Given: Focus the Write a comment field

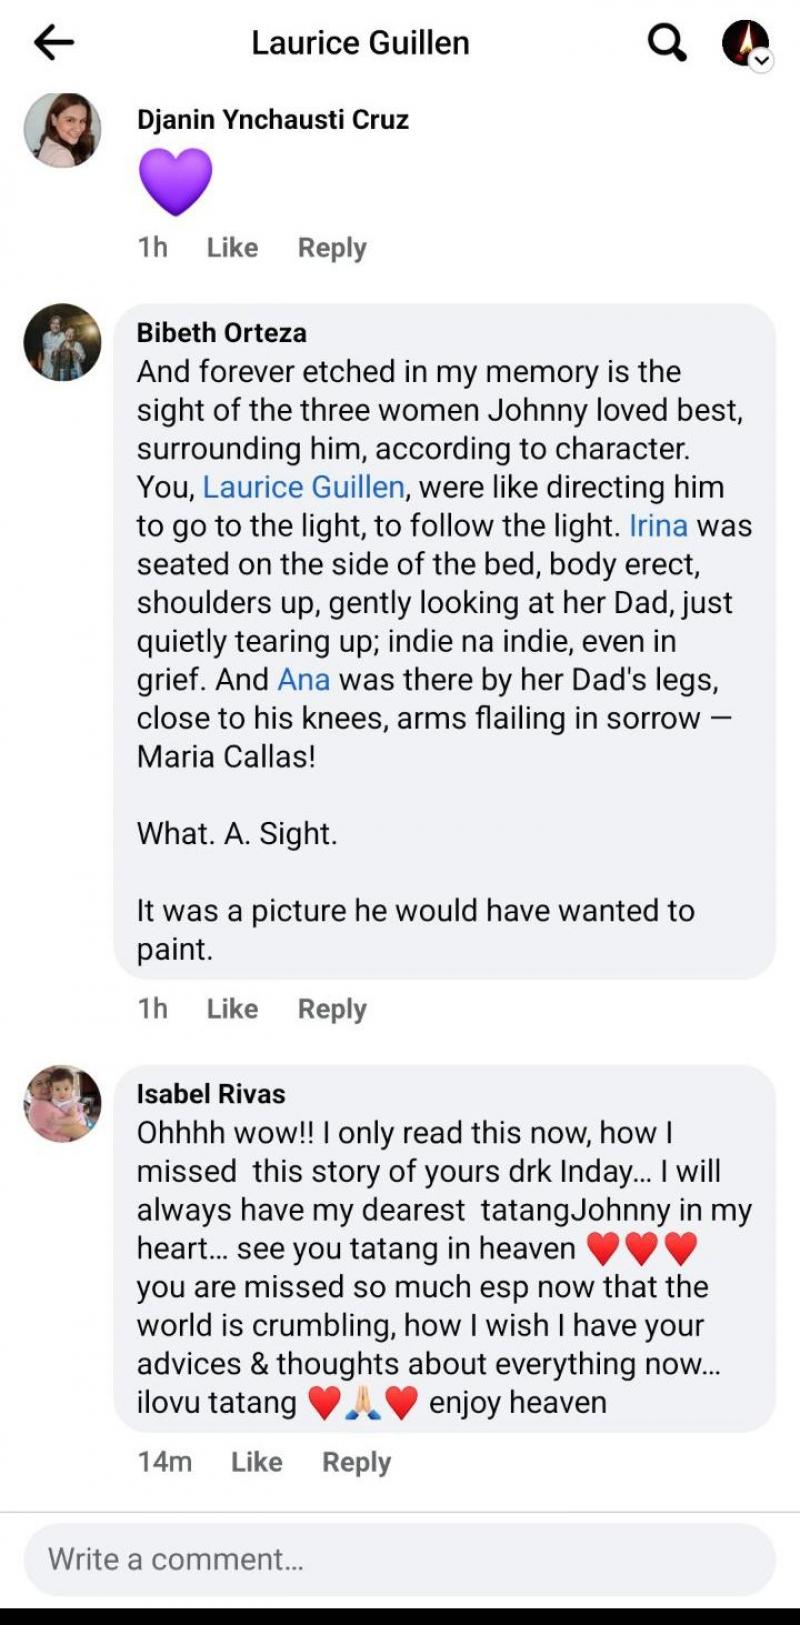Looking at the screenshot, I should [400, 1559].
